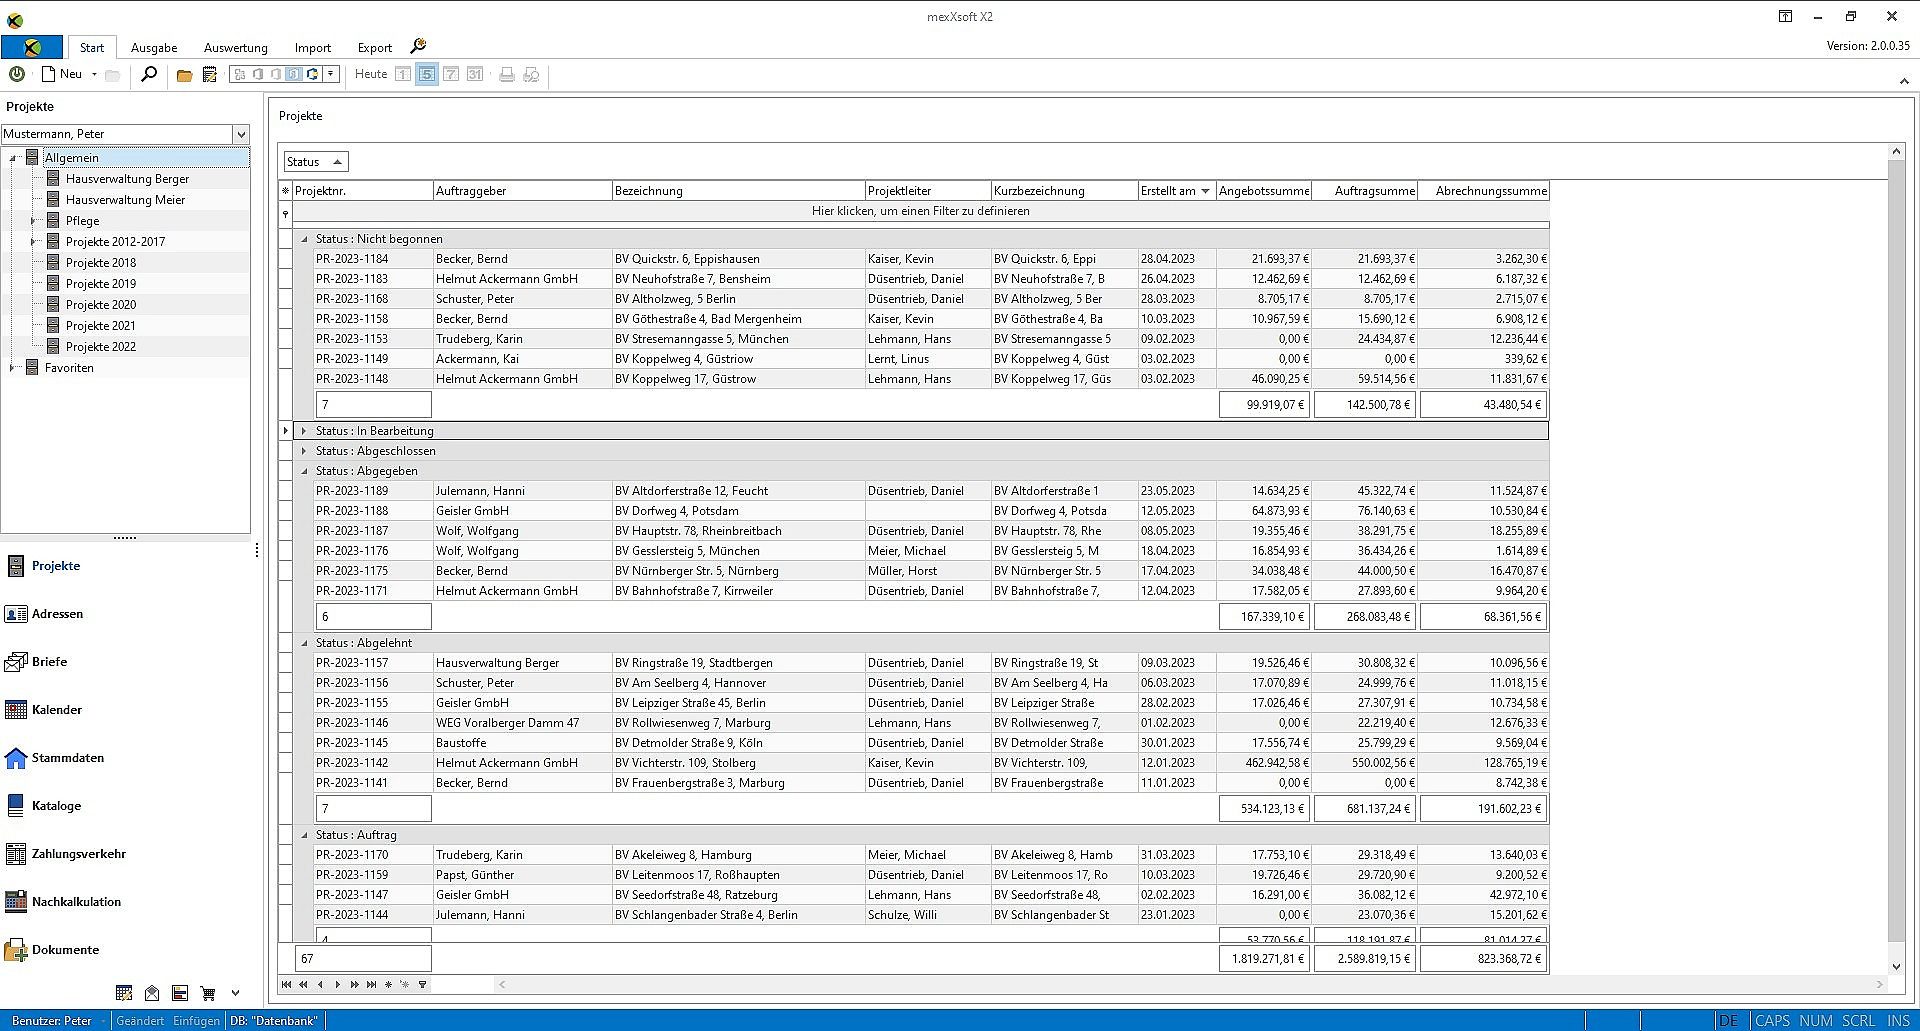Expand the Status: In Bearbeitung group
Image resolution: width=1920 pixels, height=1031 pixels.
pyautogui.click(x=305, y=431)
